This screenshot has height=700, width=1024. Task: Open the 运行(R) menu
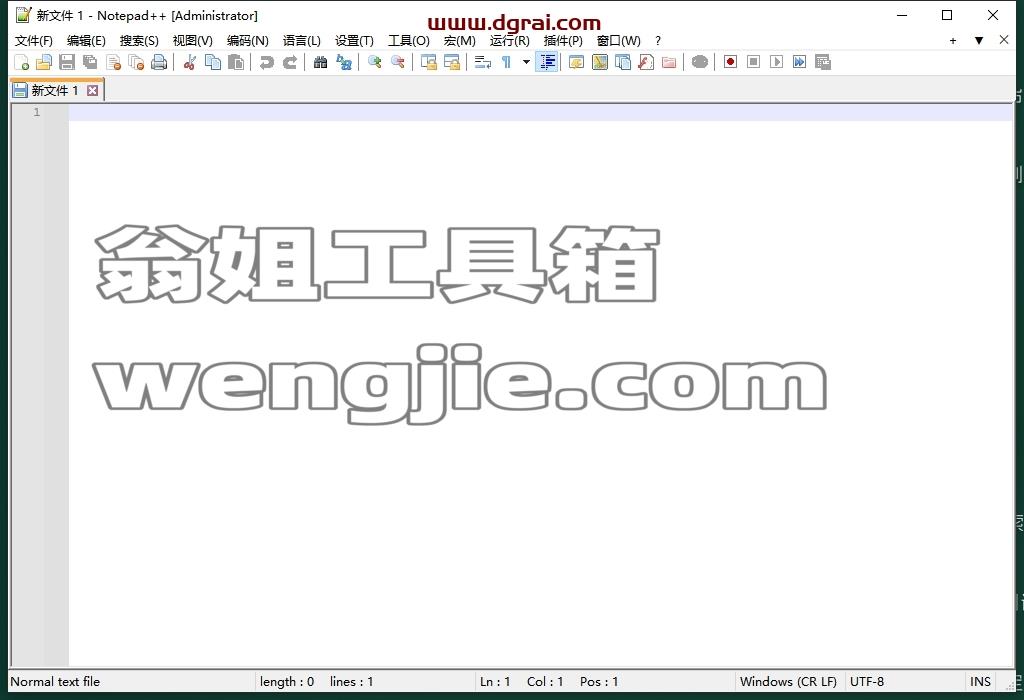509,40
